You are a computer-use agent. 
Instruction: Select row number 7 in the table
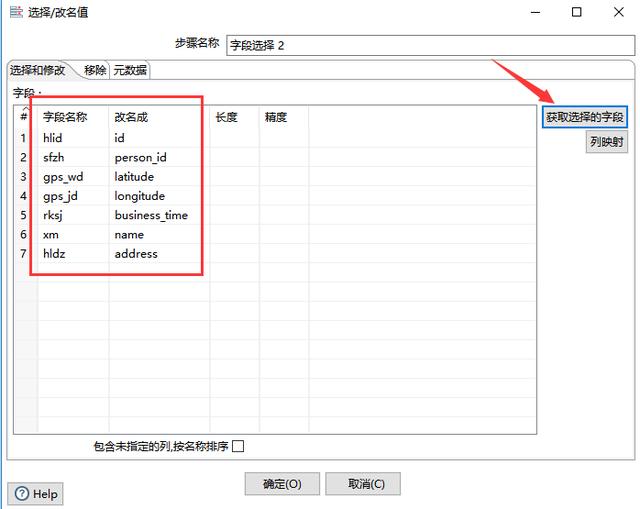[x=24, y=253]
